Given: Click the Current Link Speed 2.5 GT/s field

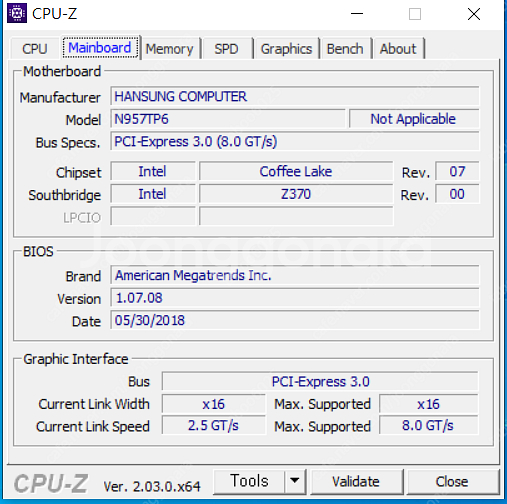Looking at the screenshot, I should [213, 426].
